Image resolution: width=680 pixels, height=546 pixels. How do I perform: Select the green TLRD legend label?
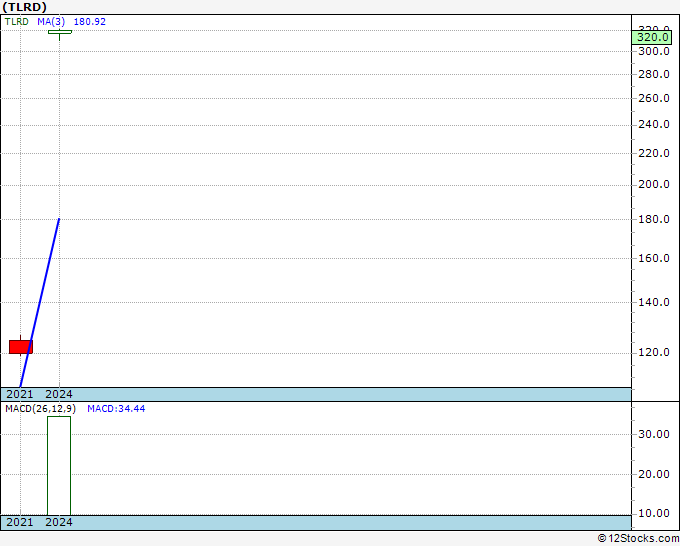pos(17,21)
